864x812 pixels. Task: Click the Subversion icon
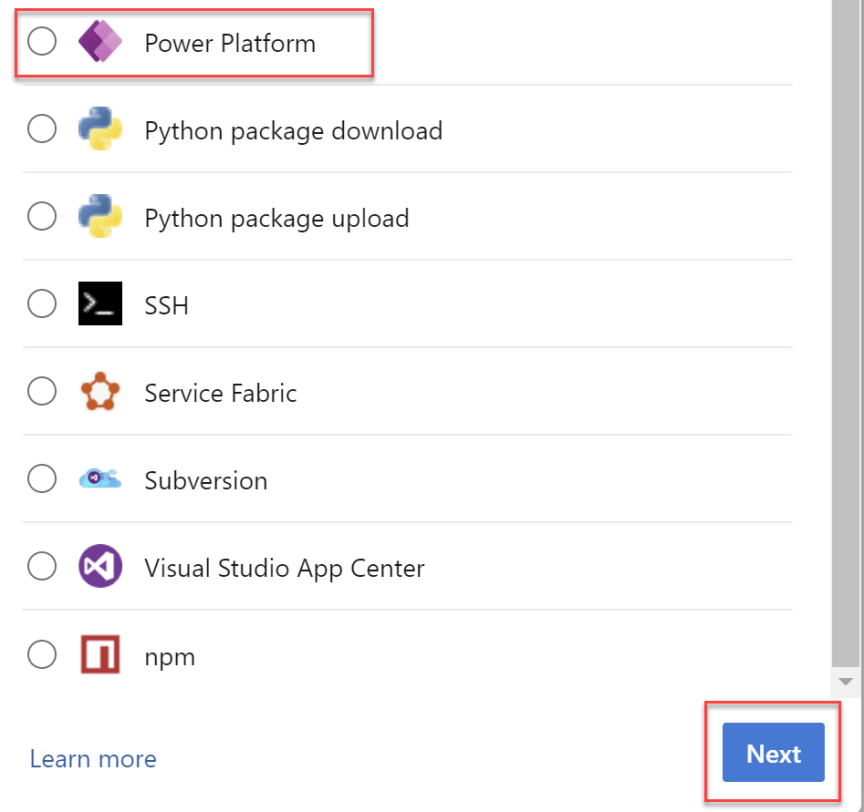[99, 479]
